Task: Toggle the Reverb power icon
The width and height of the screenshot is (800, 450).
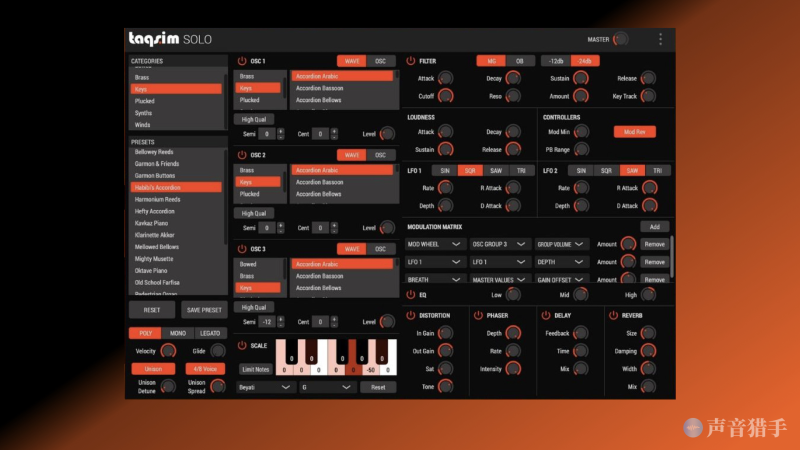Action: point(611,315)
